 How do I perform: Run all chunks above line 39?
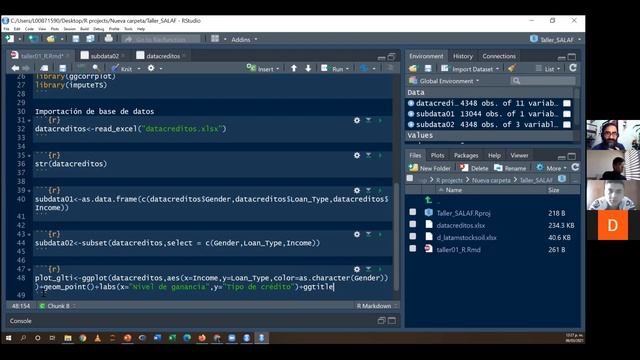click(369, 190)
